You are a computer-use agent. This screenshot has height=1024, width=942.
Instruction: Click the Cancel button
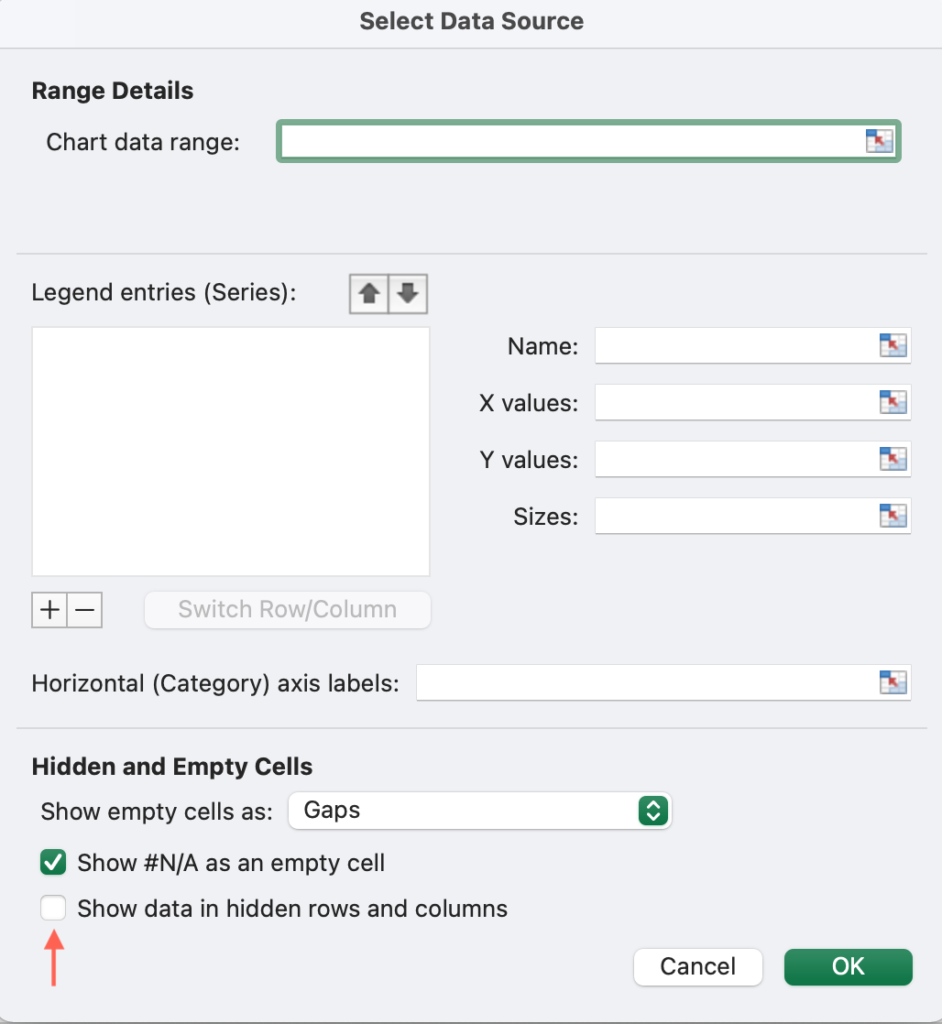698,967
